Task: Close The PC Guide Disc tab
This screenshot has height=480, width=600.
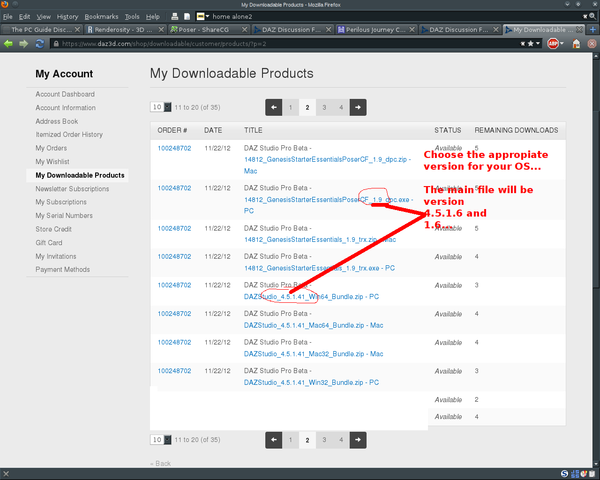Action: [78, 29]
